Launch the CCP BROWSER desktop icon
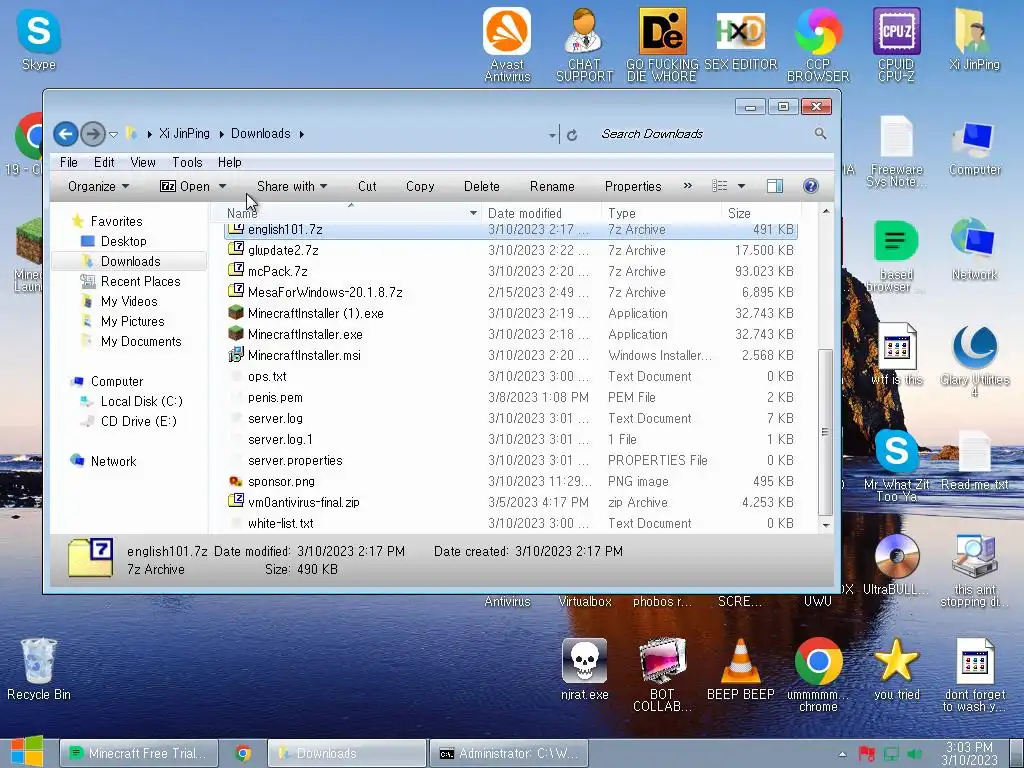Screen dimensions: 1024x768 818,44
